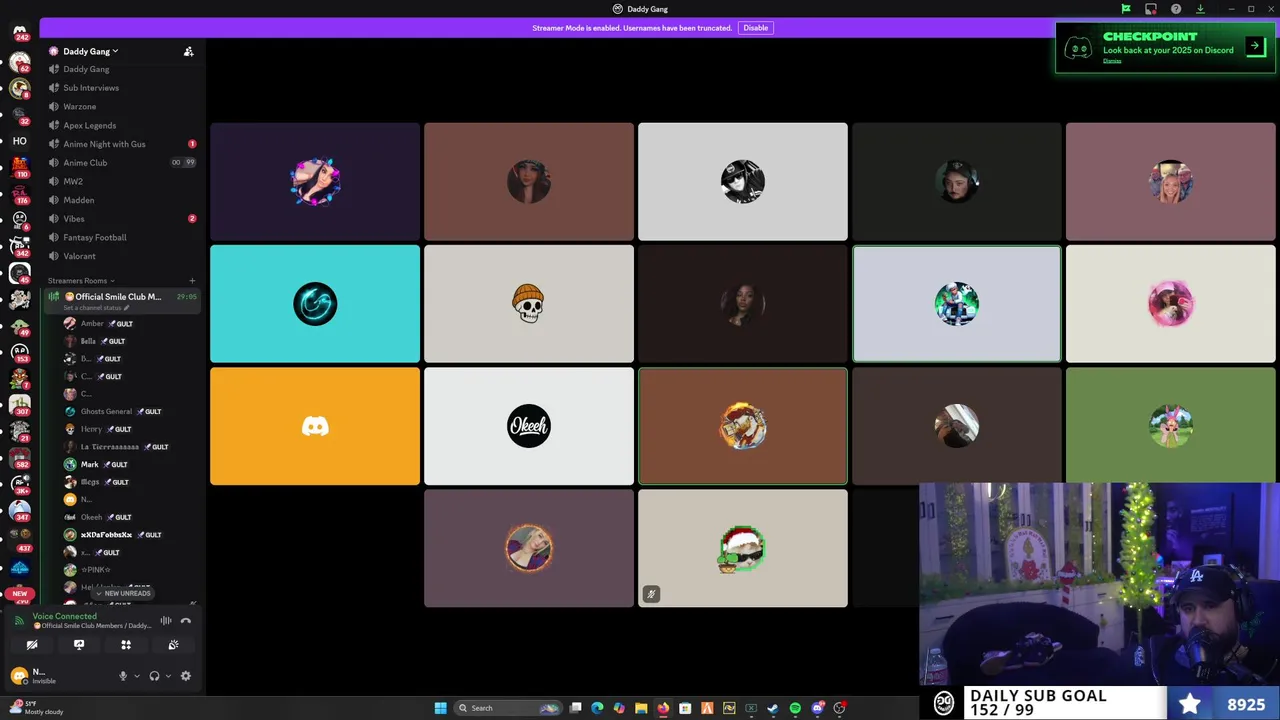The width and height of the screenshot is (1280, 720).
Task: Select the orange default Discord avatar tile
Action: coord(315,426)
